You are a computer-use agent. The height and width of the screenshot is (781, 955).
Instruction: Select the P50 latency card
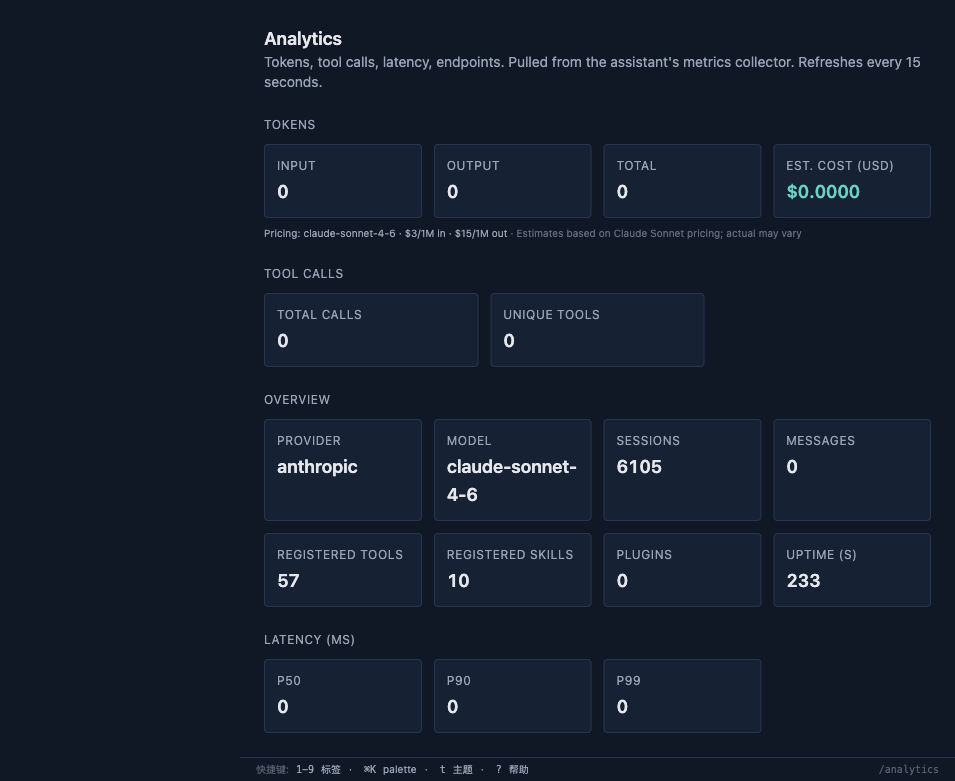pos(343,696)
